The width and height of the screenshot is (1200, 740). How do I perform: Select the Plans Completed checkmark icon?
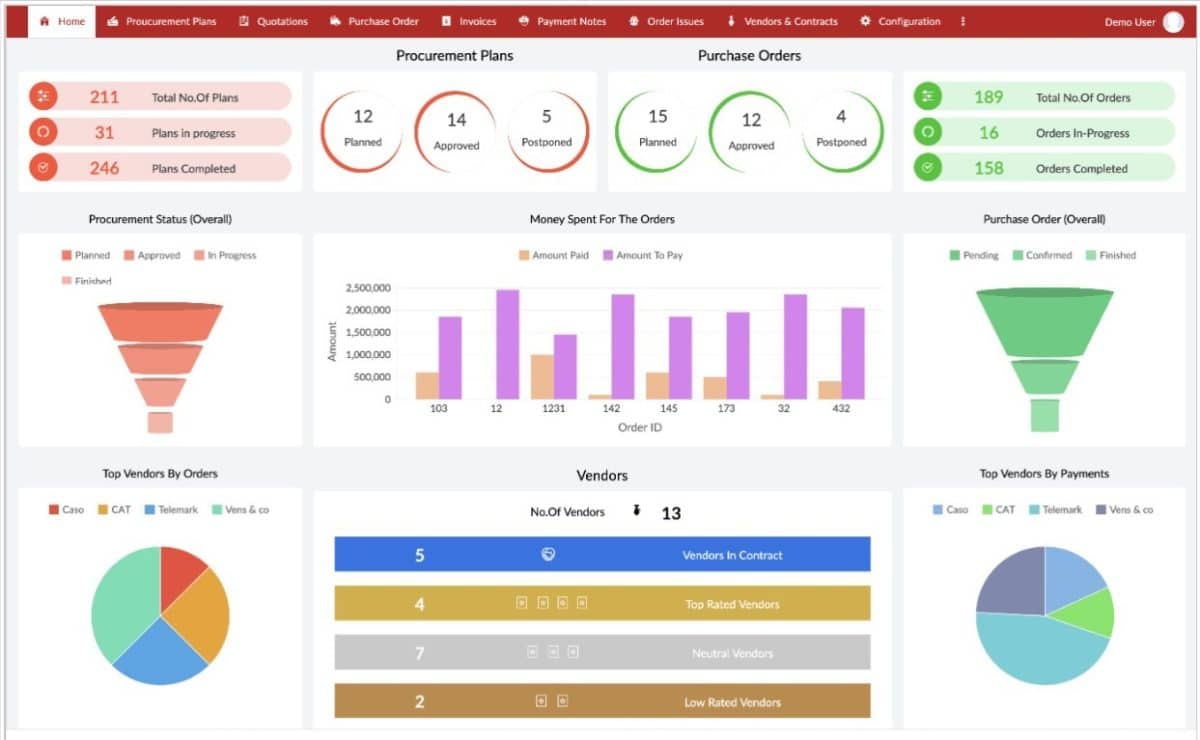[41, 167]
